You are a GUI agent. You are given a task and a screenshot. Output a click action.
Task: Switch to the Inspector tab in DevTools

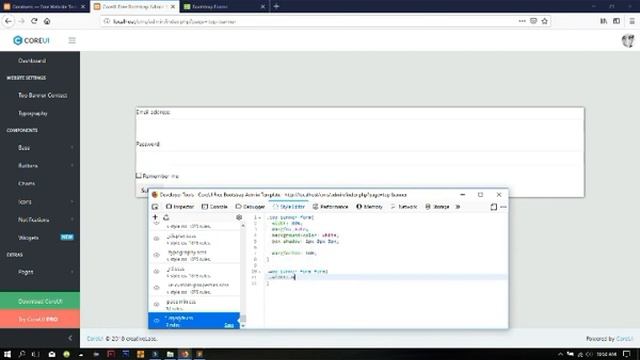point(180,207)
